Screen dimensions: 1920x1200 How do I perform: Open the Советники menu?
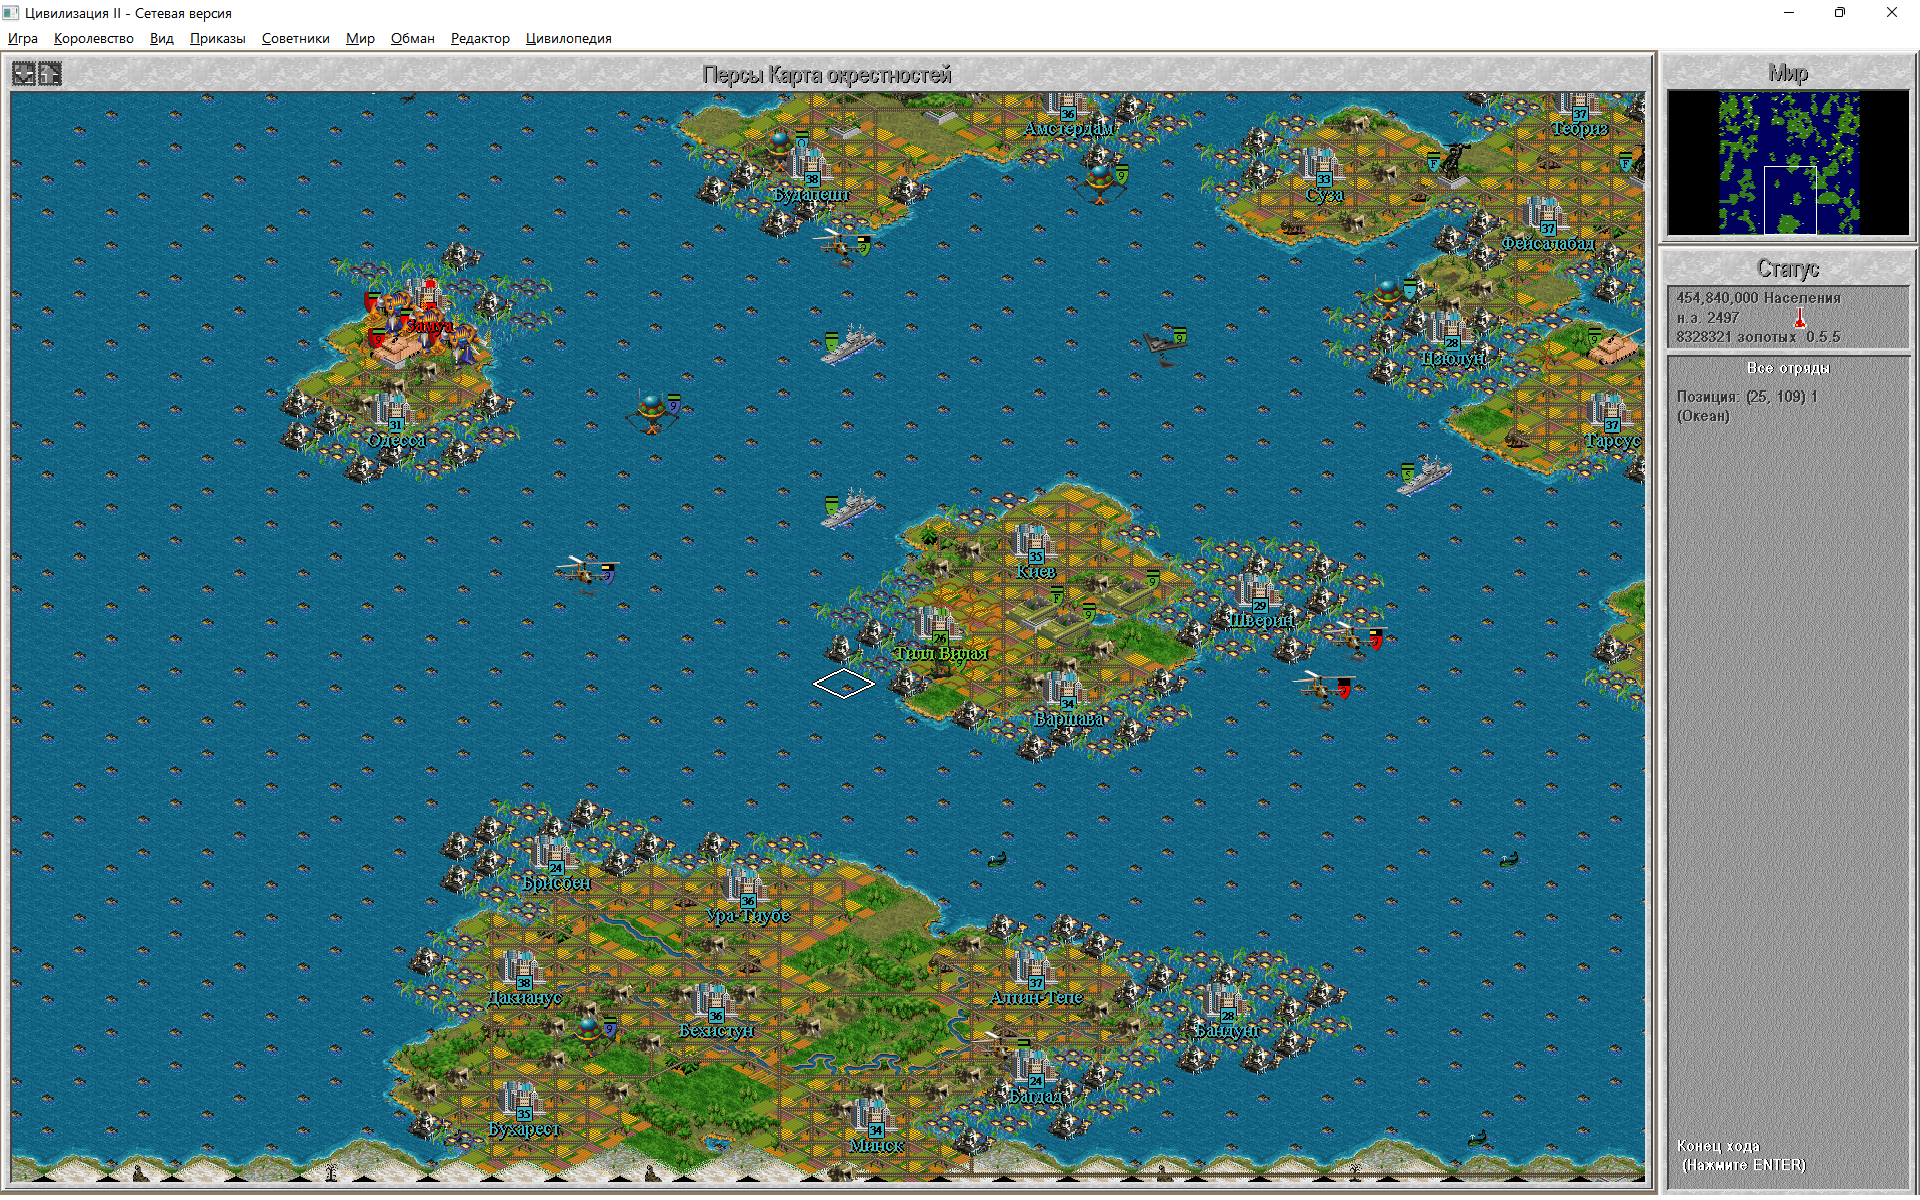(296, 38)
